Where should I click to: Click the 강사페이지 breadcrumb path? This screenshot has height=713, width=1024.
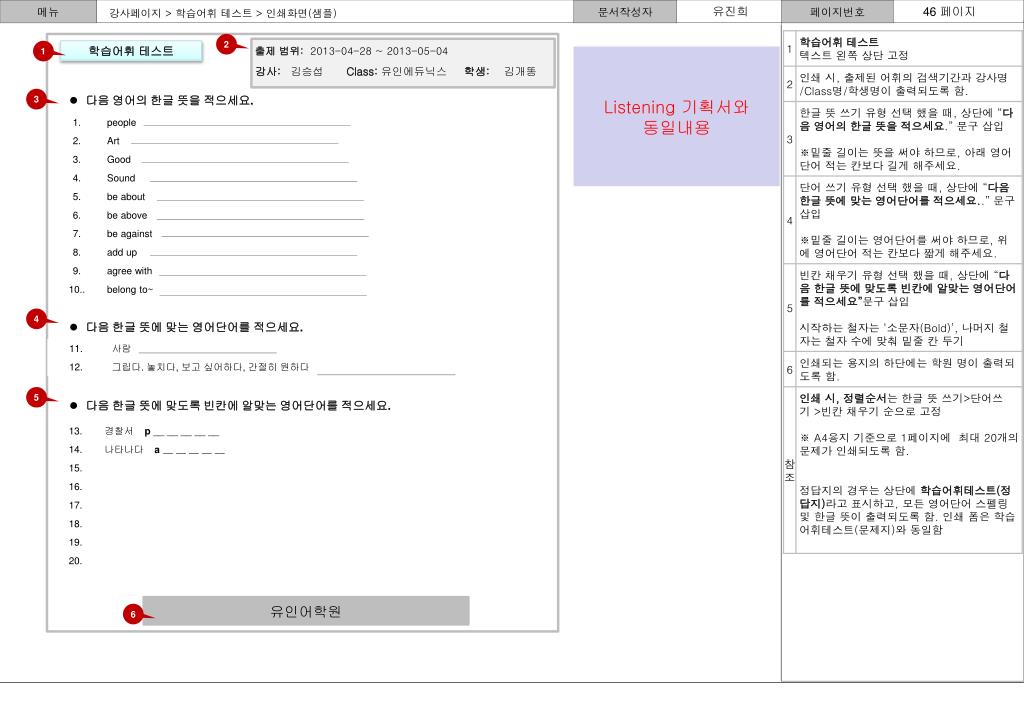(x=222, y=12)
